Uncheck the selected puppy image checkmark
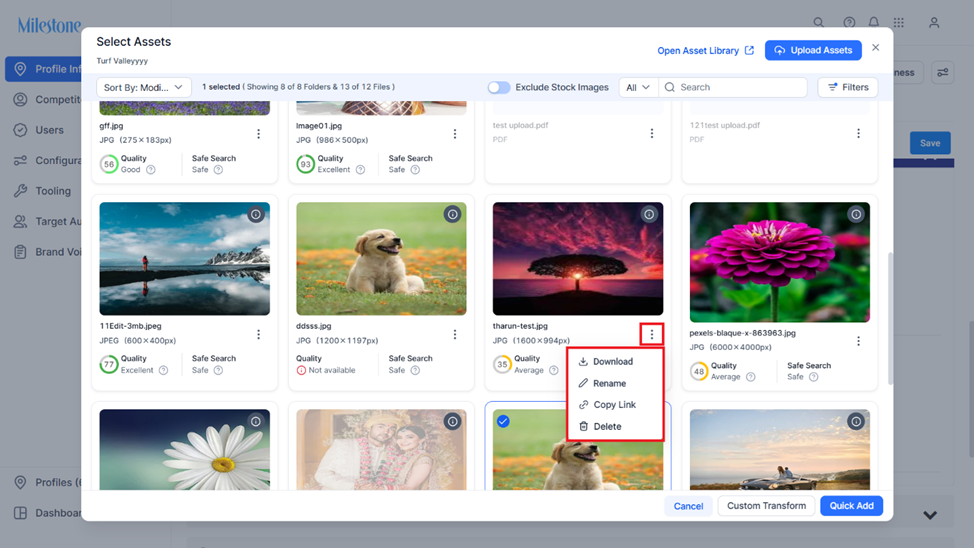The image size is (974, 548). (503, 421)
